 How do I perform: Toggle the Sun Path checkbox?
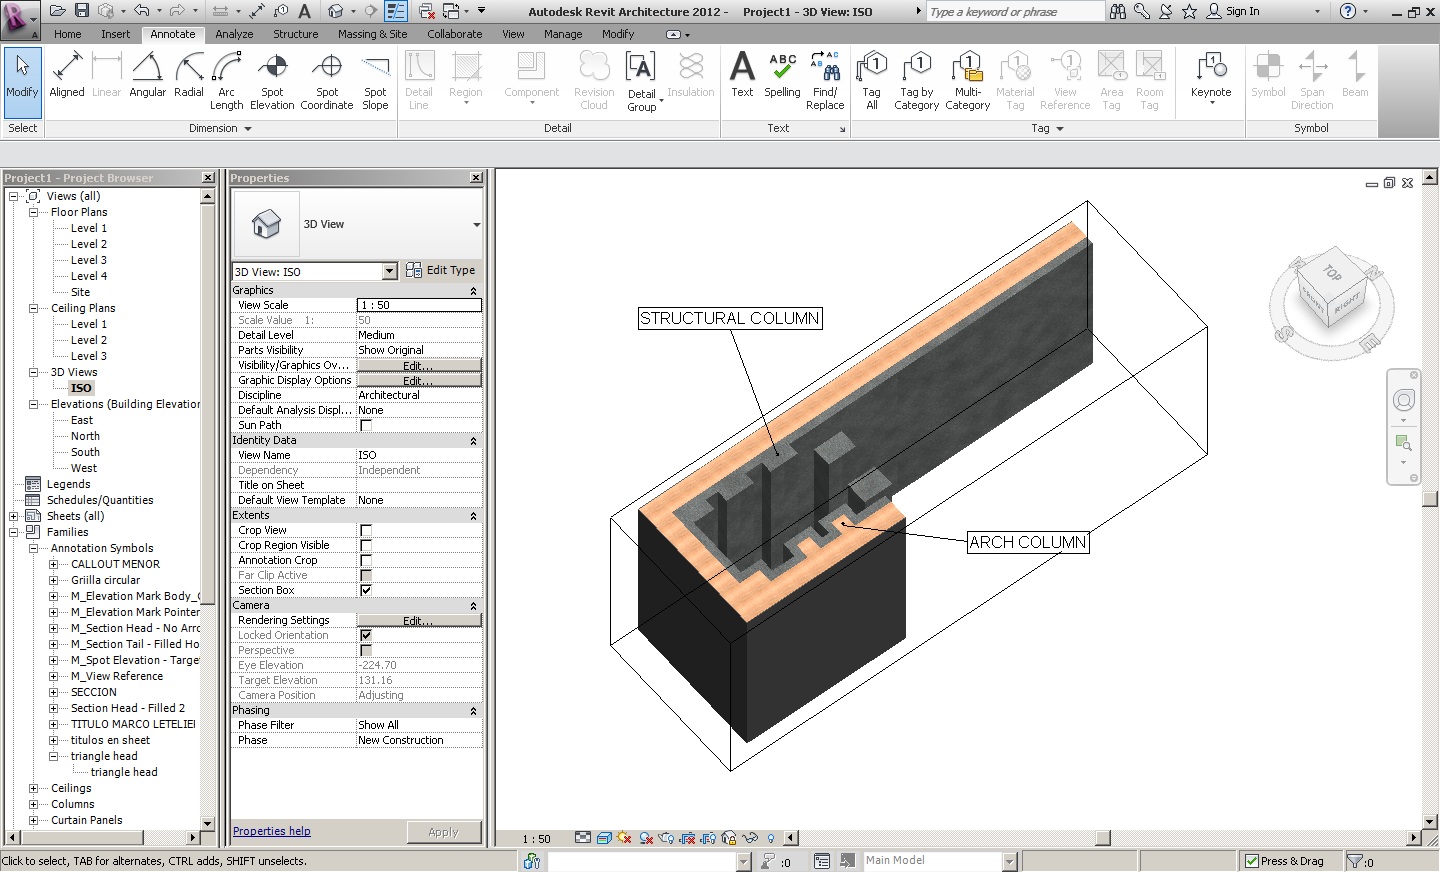coord(366,425)
